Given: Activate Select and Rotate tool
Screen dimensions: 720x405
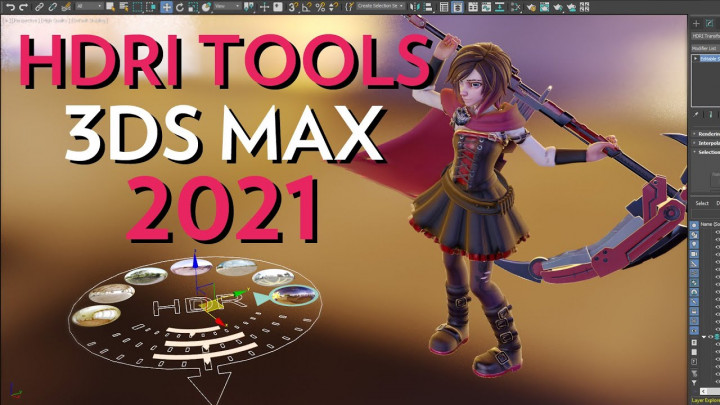Looking at the screenshot, I should tap(180, 7).
